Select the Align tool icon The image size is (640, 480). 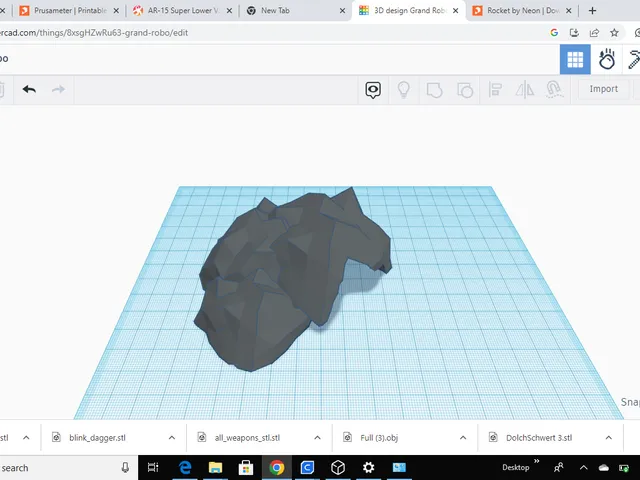click(495, 89)
